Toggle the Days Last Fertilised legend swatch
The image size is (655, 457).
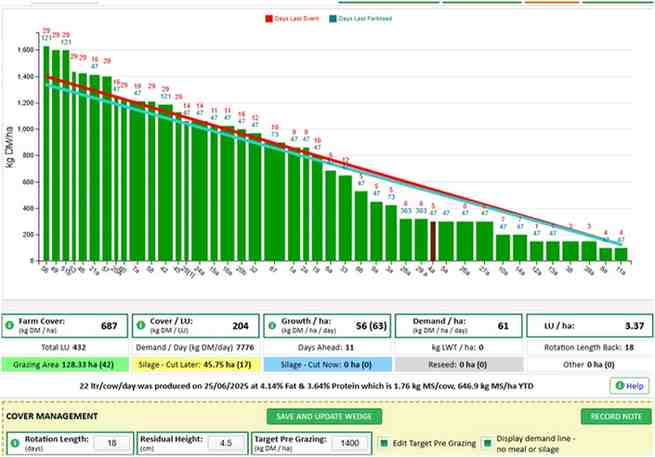pos(333,19)
